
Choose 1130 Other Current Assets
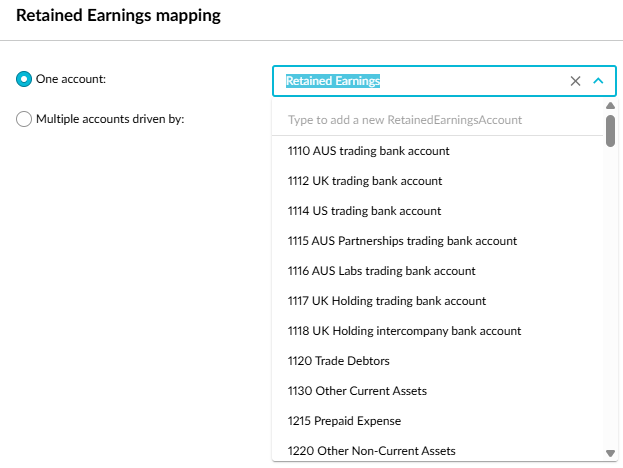(x=357, y=391)
